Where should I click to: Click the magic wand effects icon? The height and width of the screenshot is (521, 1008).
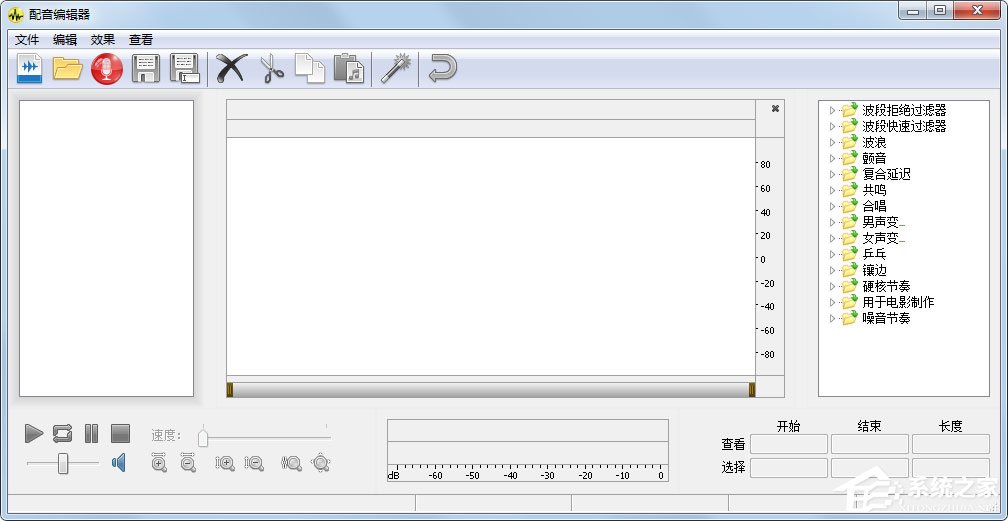pyautogui.click(x=396, y=69)
